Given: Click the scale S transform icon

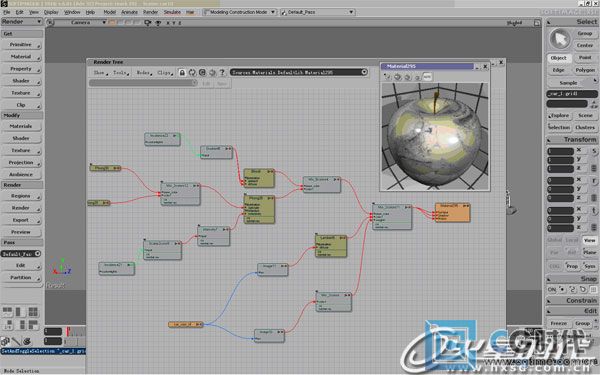Looking at the screenshot, I should 594,151.
